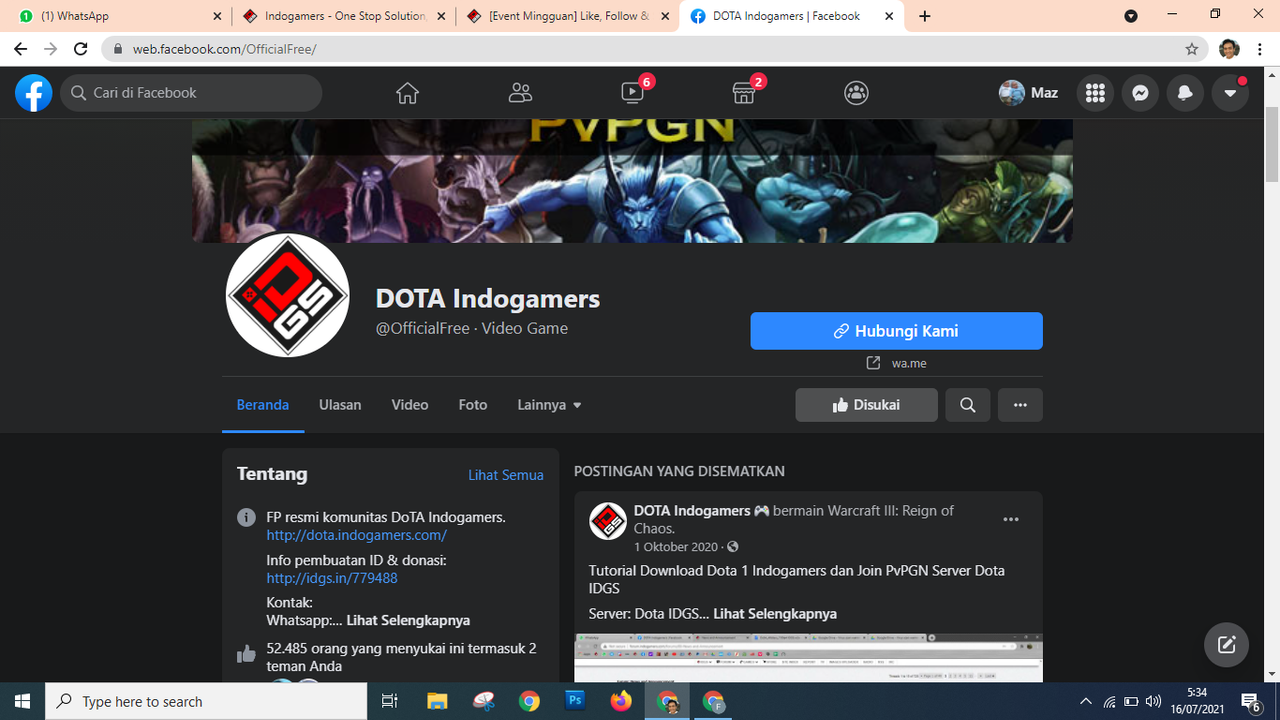Screen dimensions: 1280x720
Task: Open Task View on the taskbar
Action: 390,701
